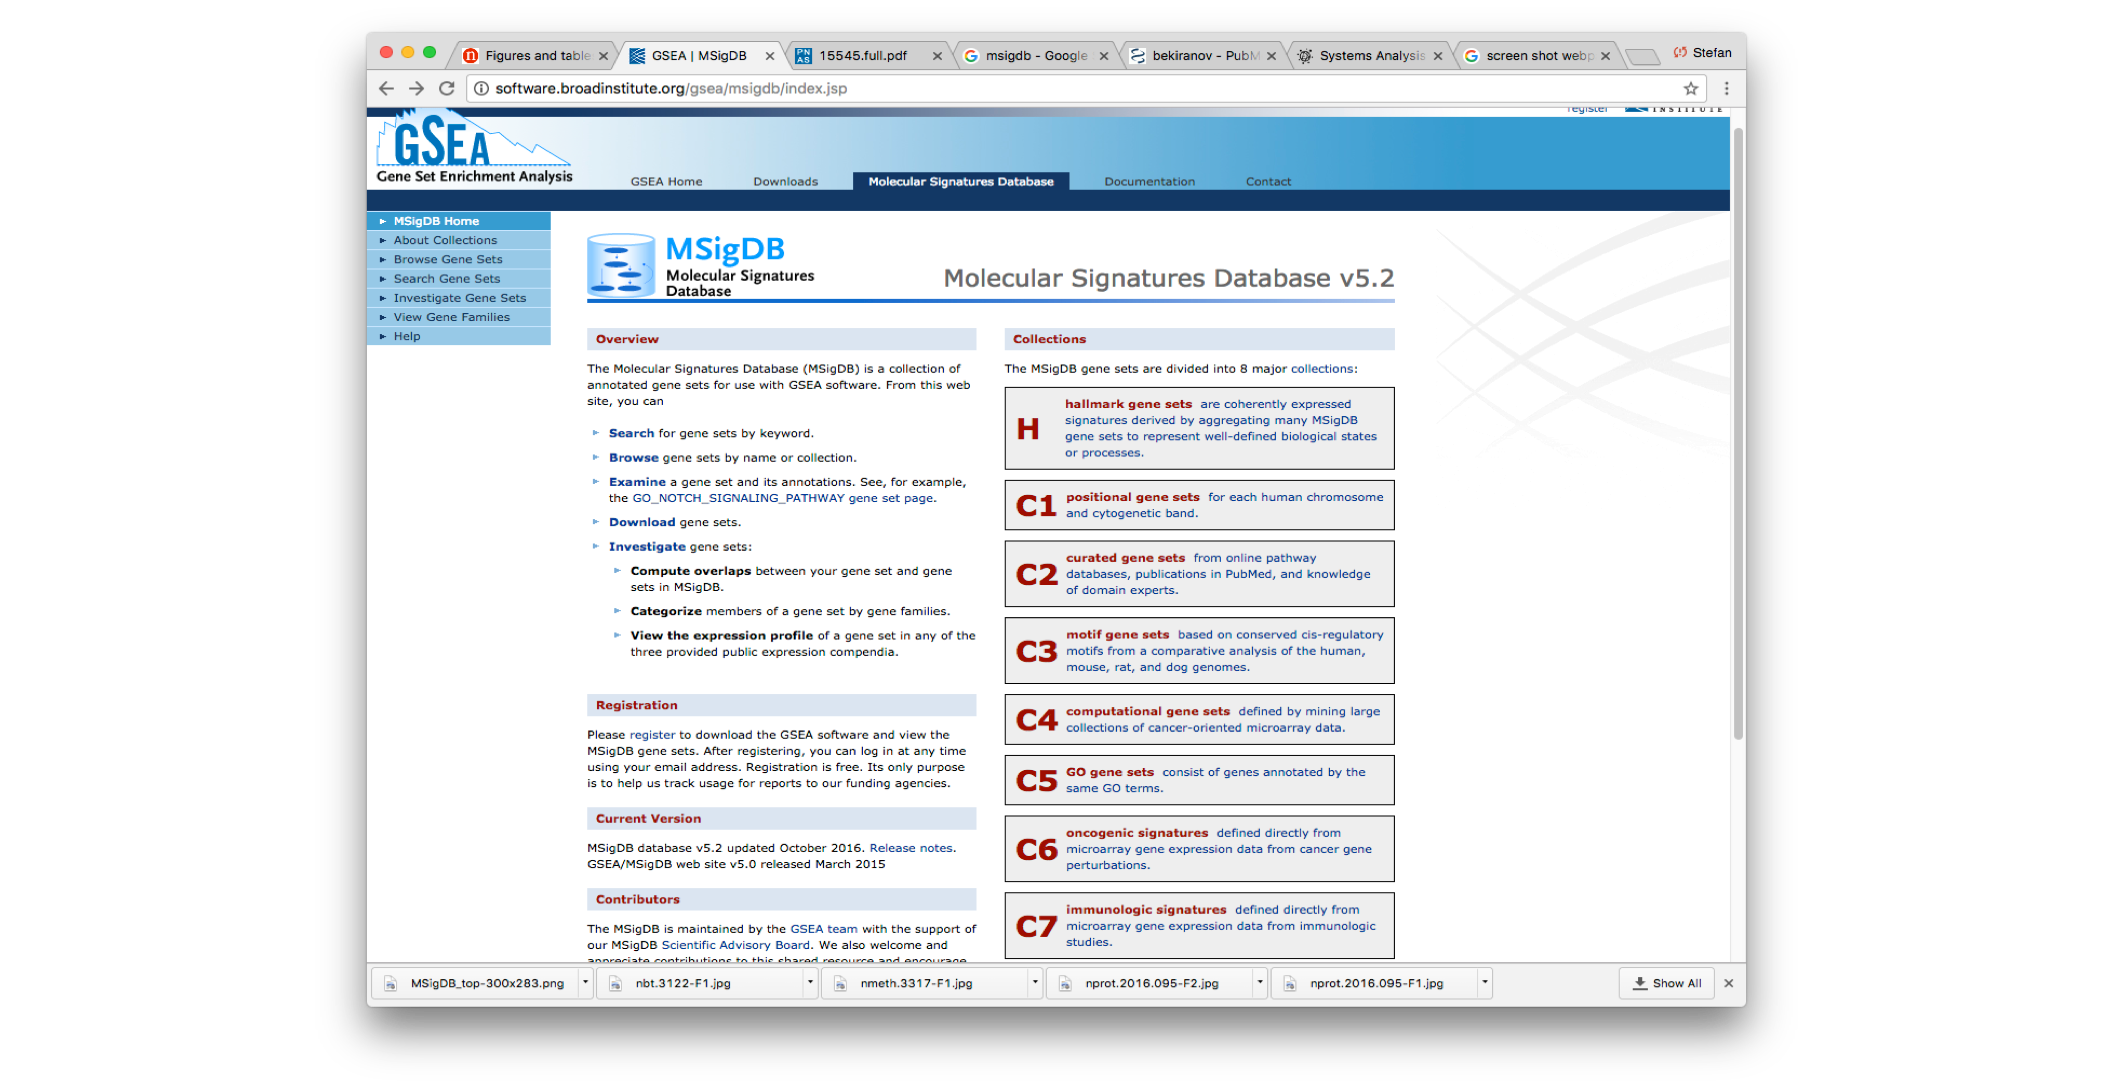Close the screen shot webp tab
The height and width of the screenshot is (1087, 2112).
click(x=1605, y=56)
